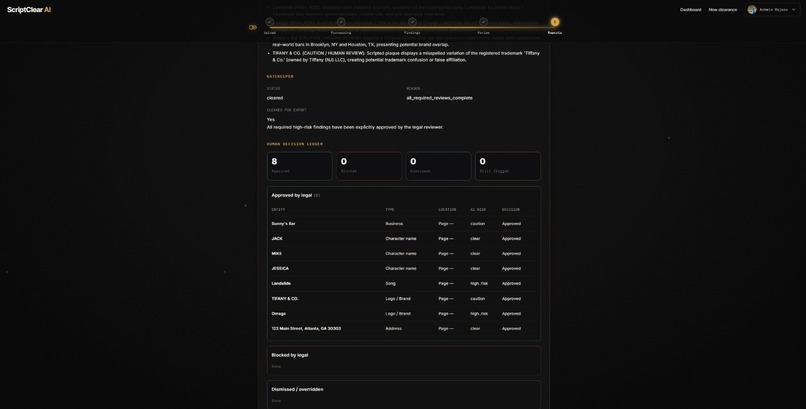Click the Reports step label

click(x=555, y=33)
